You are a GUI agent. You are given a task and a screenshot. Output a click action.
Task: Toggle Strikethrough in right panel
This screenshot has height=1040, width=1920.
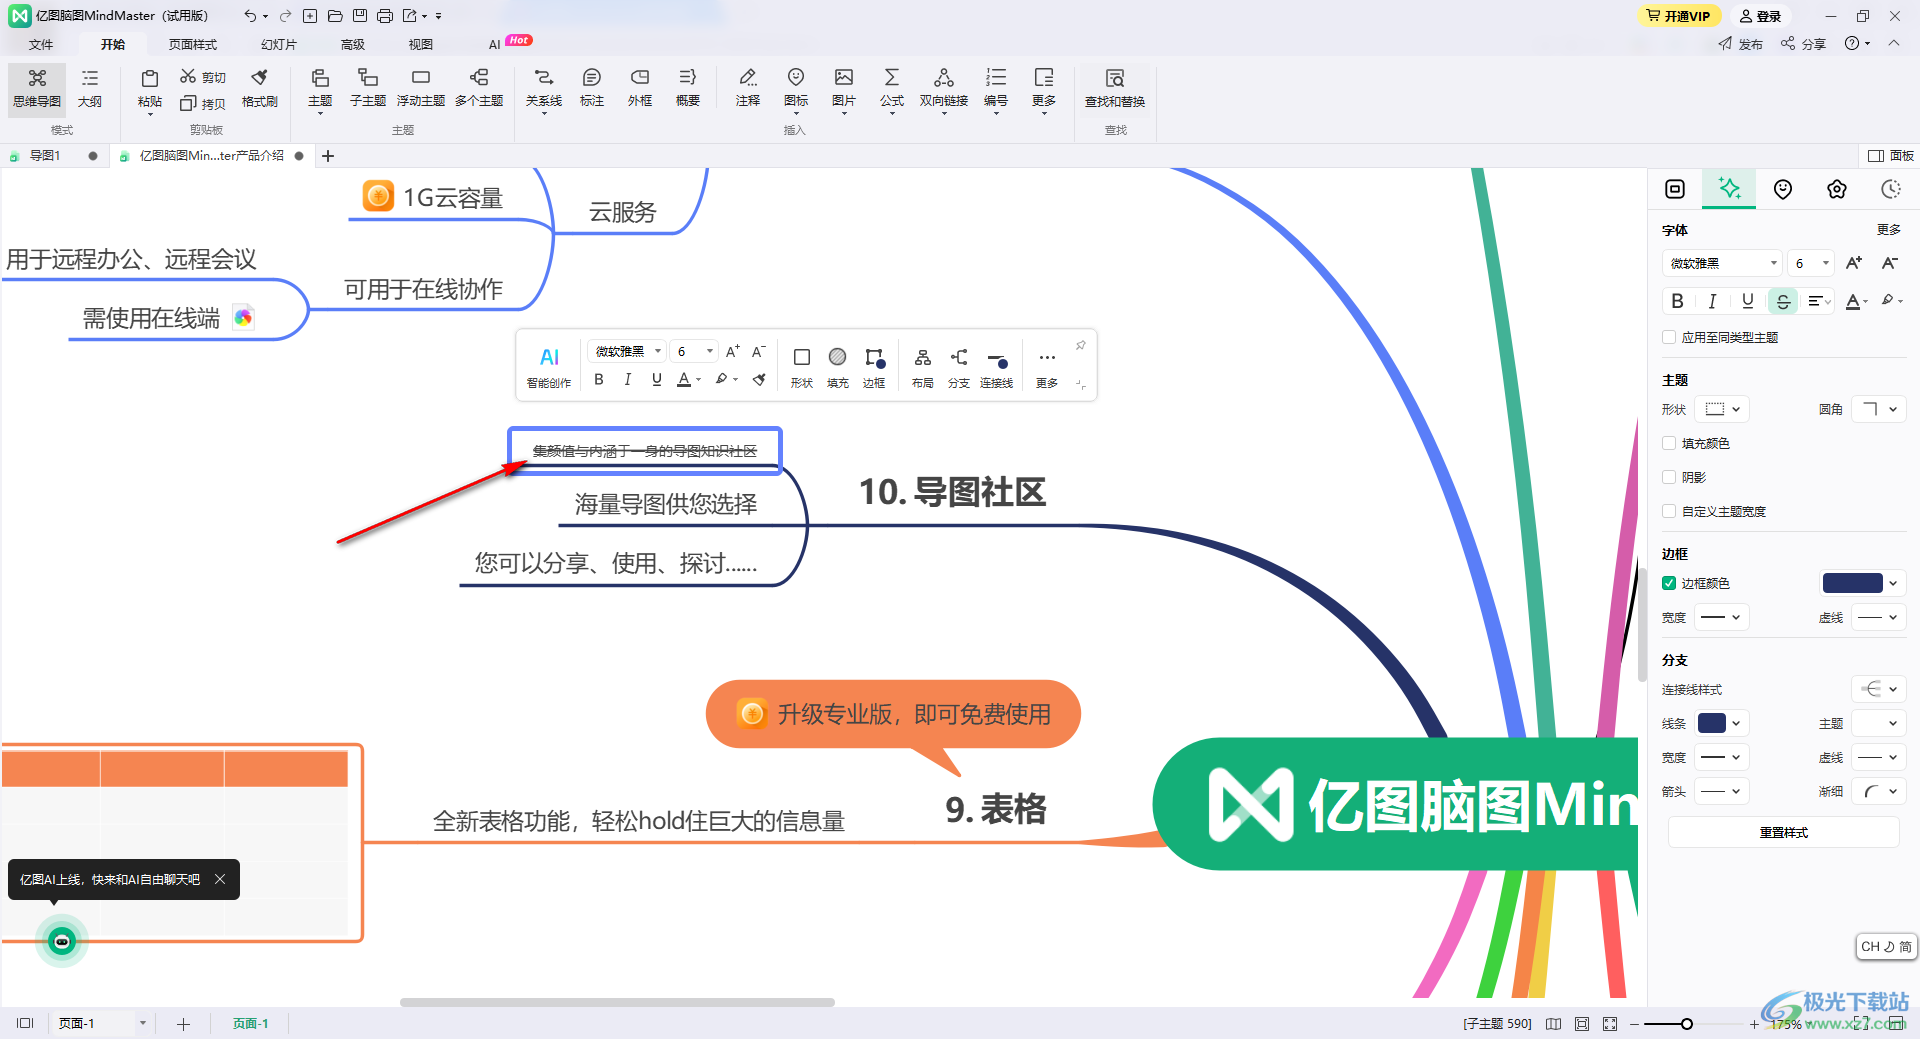coord(1783,301)
